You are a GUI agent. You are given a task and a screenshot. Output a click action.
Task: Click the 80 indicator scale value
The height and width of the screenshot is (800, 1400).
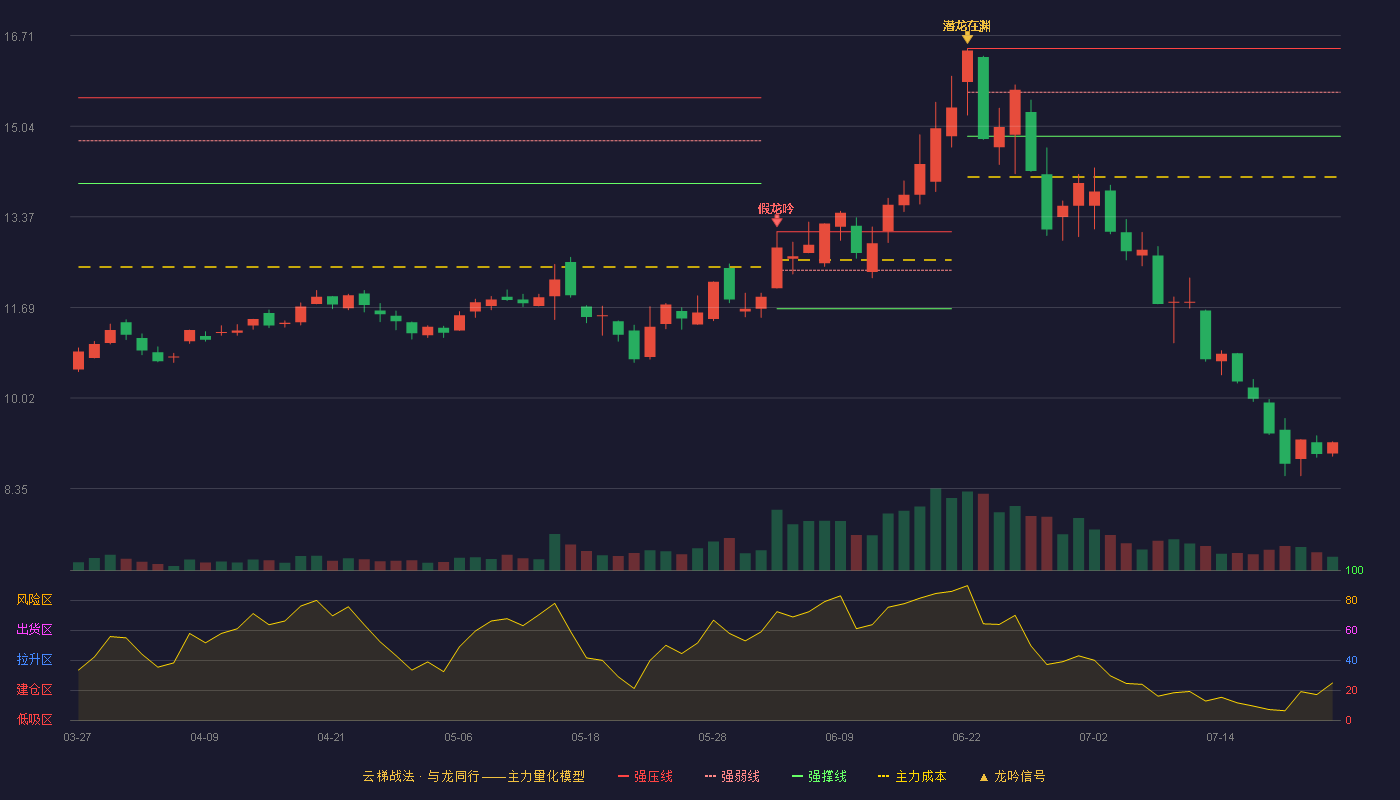click(1351, 601)
